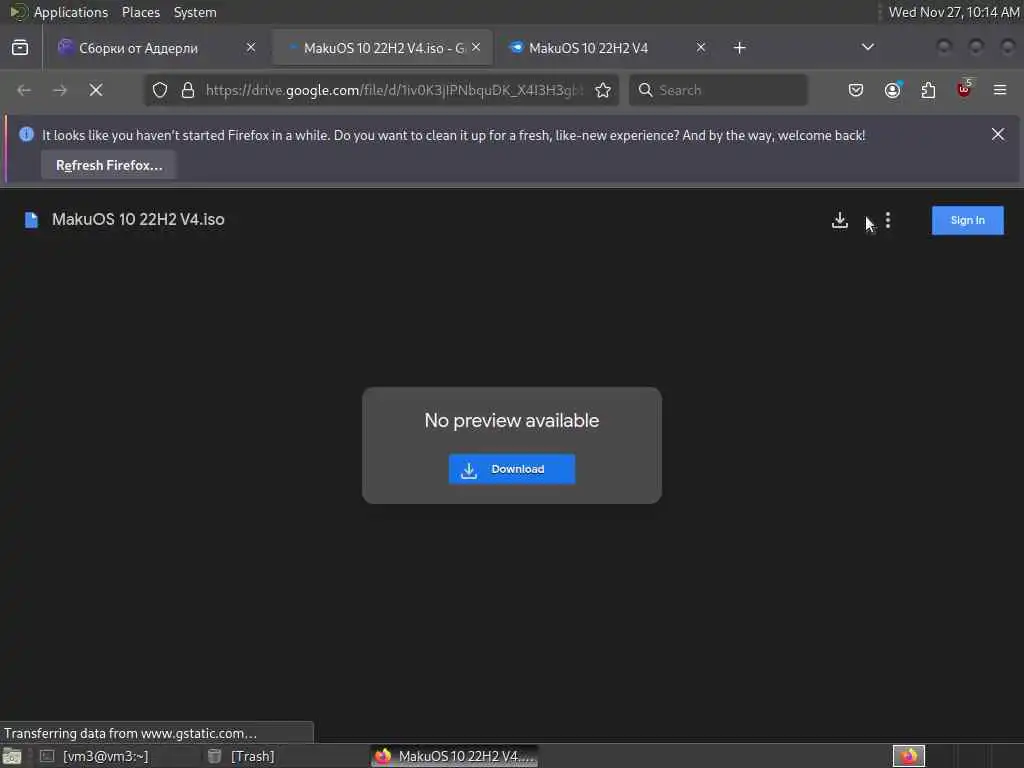
Task: Open the Firefox View icon left of the tabs
Action: (x=20, y=48)
